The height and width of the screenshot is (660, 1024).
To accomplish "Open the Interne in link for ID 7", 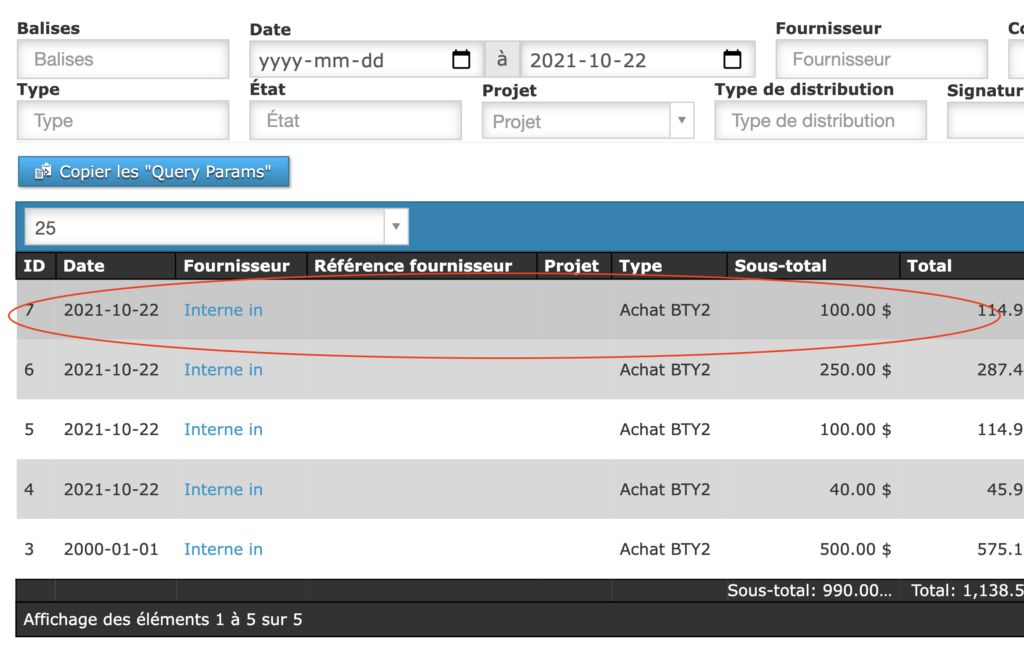I will tap(223, 310).
